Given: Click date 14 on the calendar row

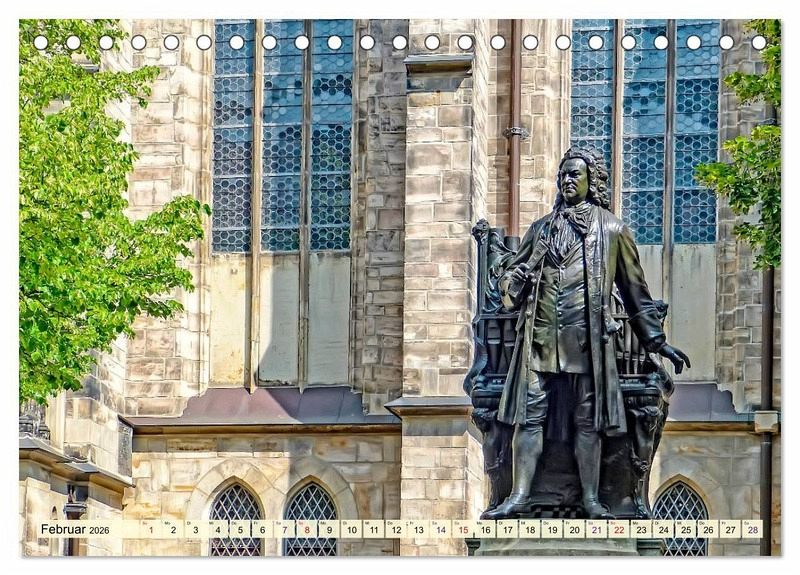Looking at the screenshot, I should (439, 529).
